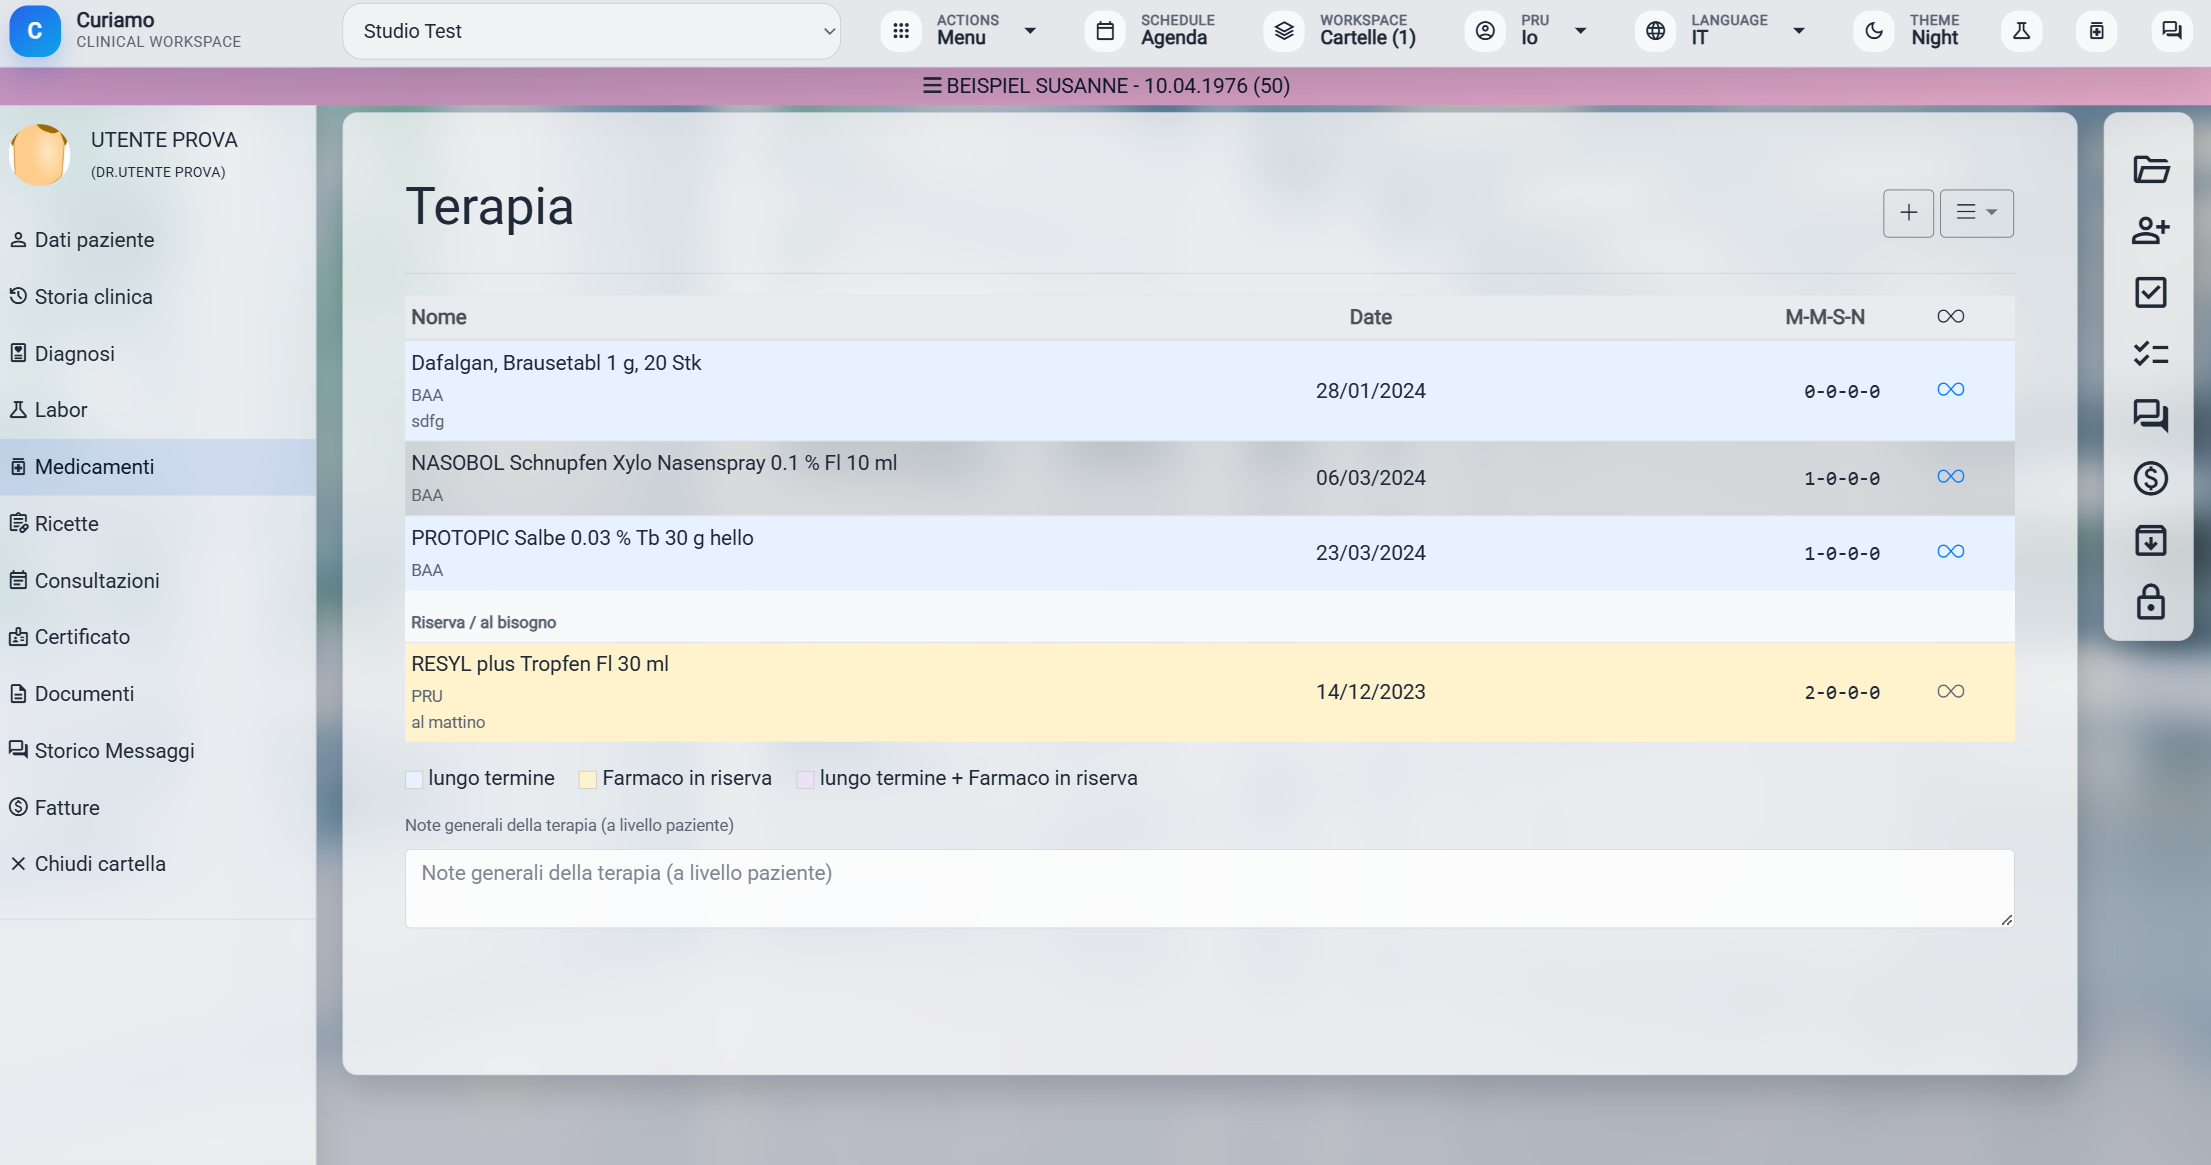2211x1165 pixels.
Task: Open Dati paziente in sidebar
Action: point(158,240)
